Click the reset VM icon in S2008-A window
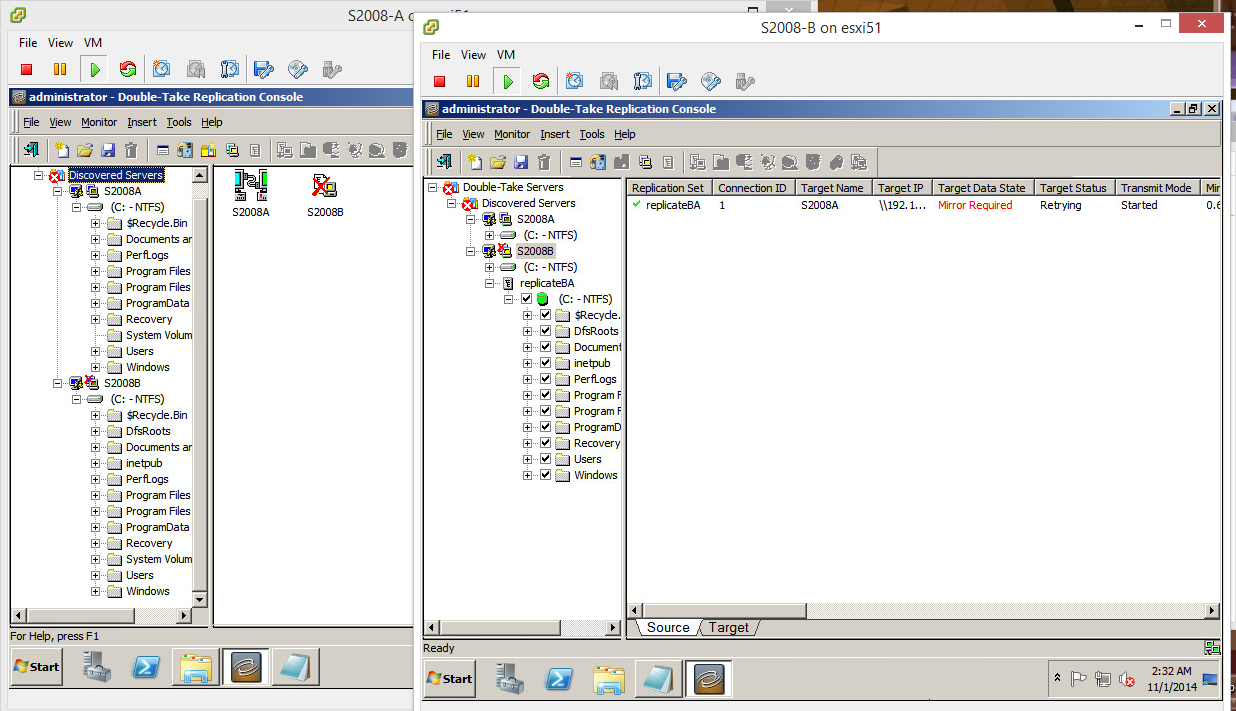1236x711 pixels. (x=128, y=69)
